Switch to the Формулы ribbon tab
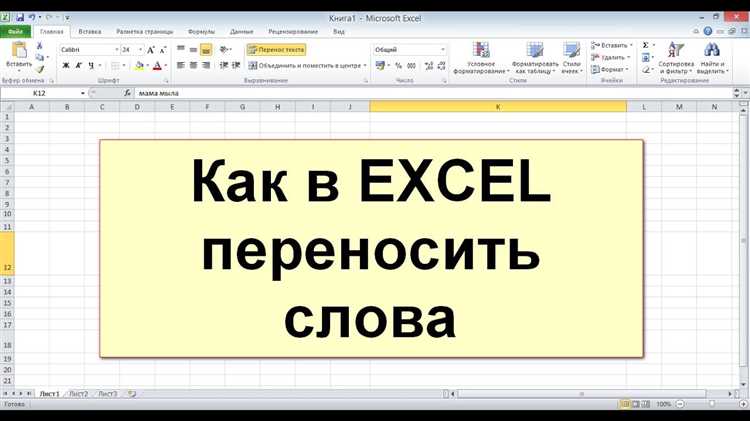 [x=201, y=32]
